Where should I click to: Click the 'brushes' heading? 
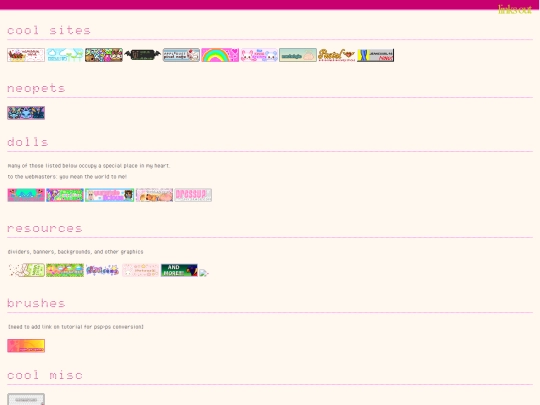36,303
